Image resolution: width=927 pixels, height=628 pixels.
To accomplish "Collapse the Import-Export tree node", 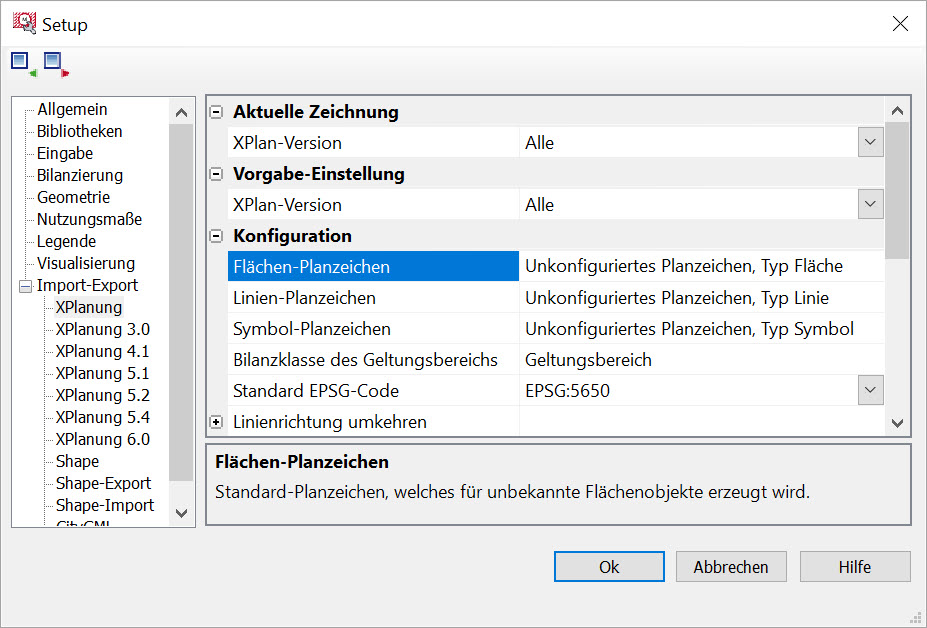I will (x=25, y=286).
